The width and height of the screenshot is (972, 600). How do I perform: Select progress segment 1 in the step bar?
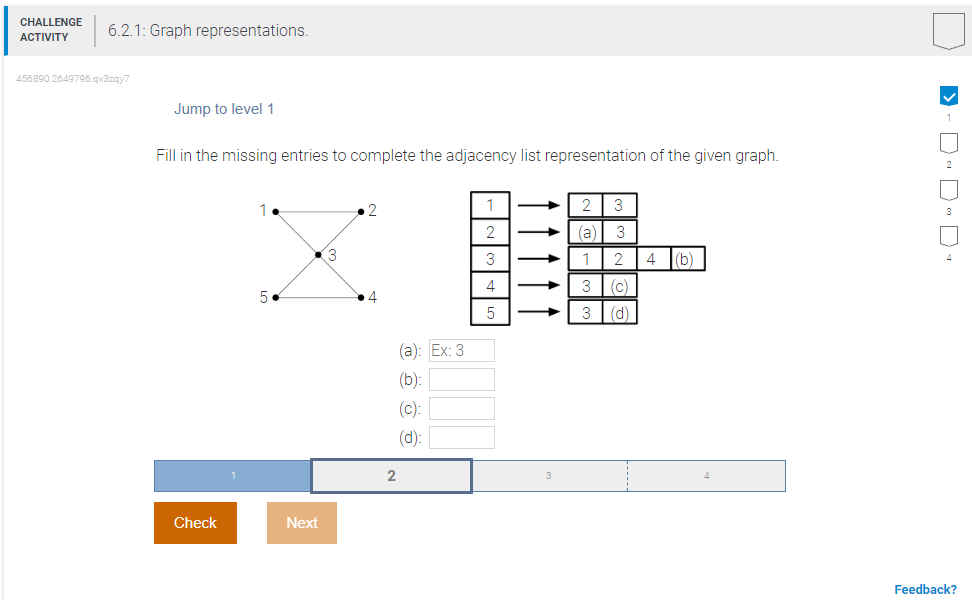[233, 475]
